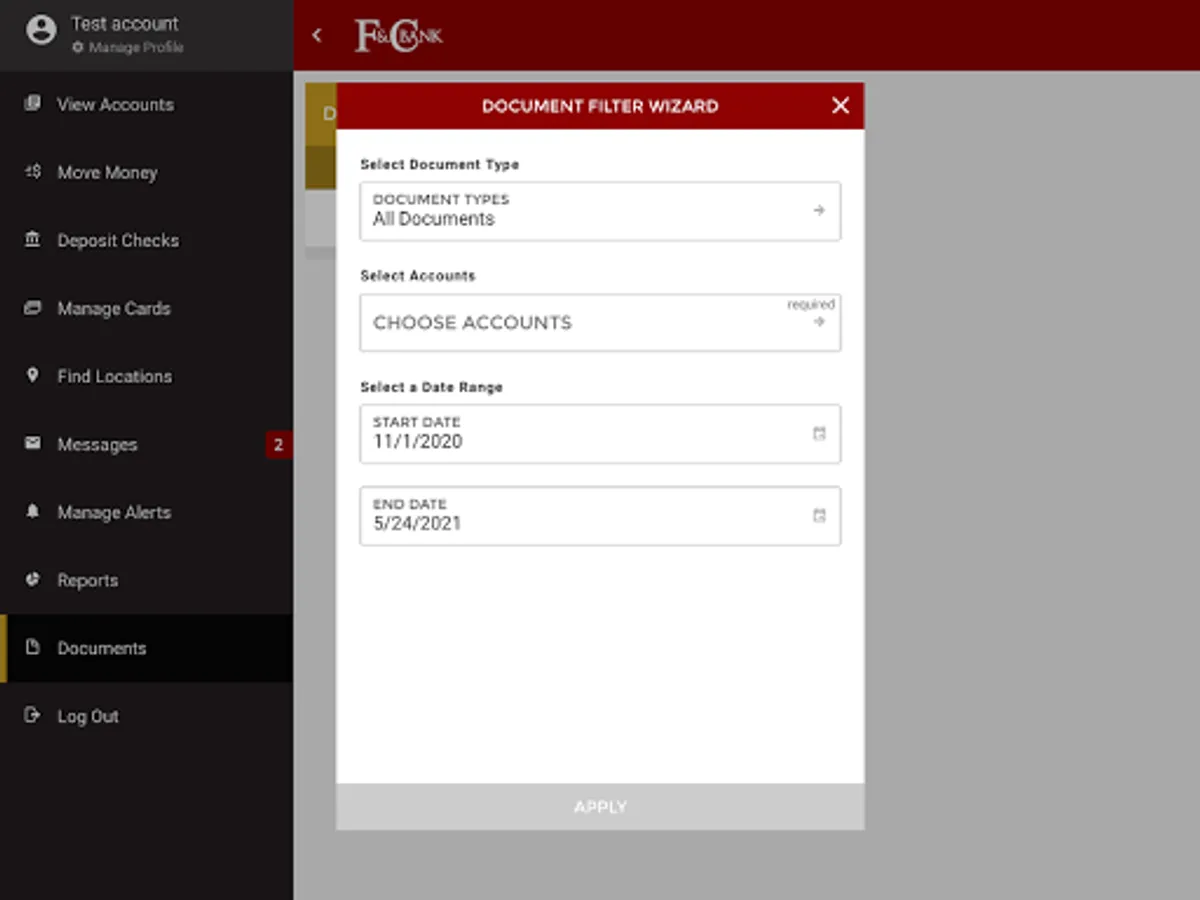
Task: Go to Move Money section
Action: tap(147, 172)
